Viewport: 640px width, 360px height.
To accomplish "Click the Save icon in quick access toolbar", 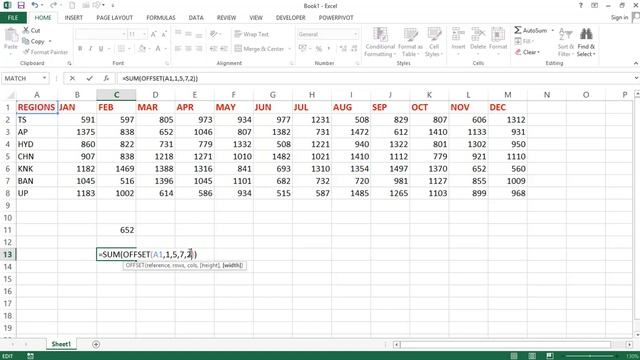I will [21, 5].
